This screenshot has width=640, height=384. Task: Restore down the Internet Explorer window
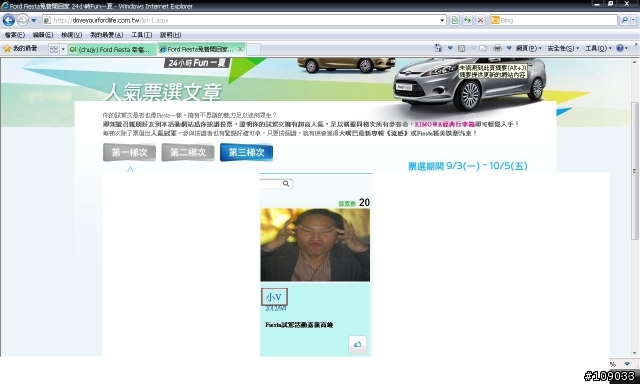click(x=611, y=4)
